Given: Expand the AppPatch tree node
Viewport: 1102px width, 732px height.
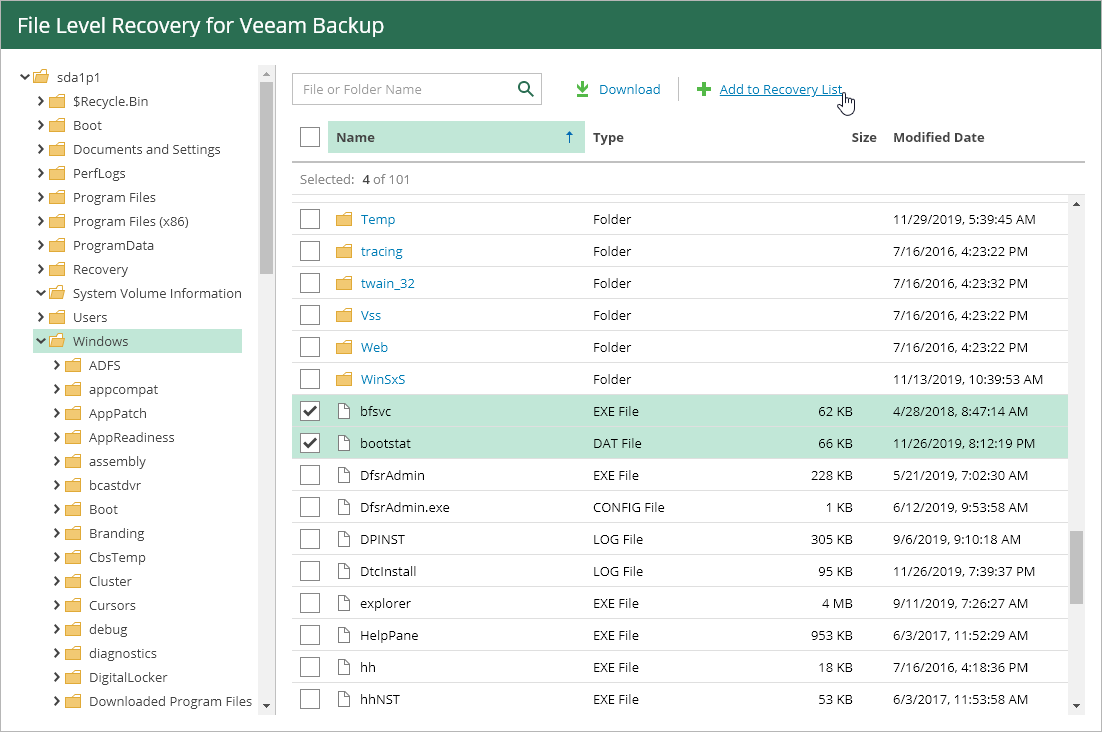Looking at the screenshot, I should [57, 413].
